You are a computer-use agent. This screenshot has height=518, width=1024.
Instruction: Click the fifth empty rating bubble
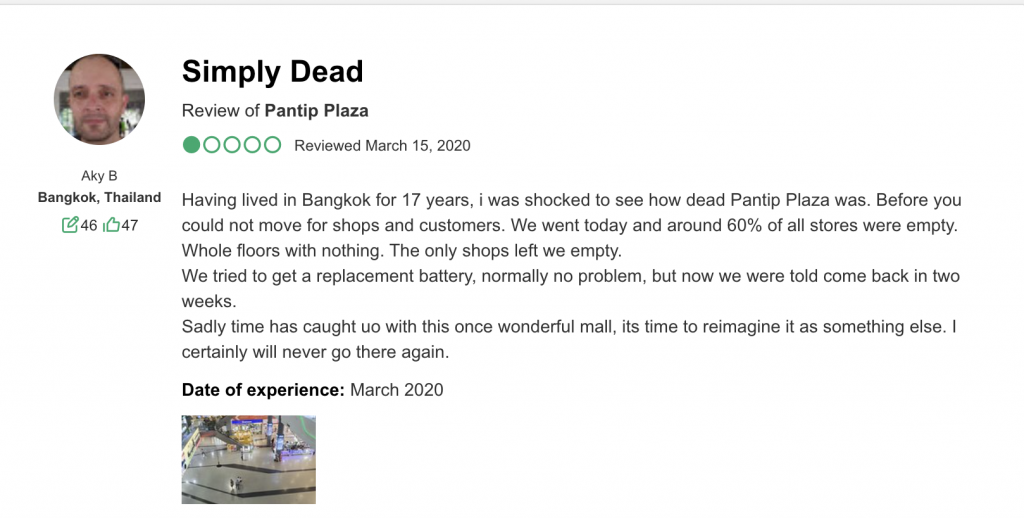(x=272, y=144)
